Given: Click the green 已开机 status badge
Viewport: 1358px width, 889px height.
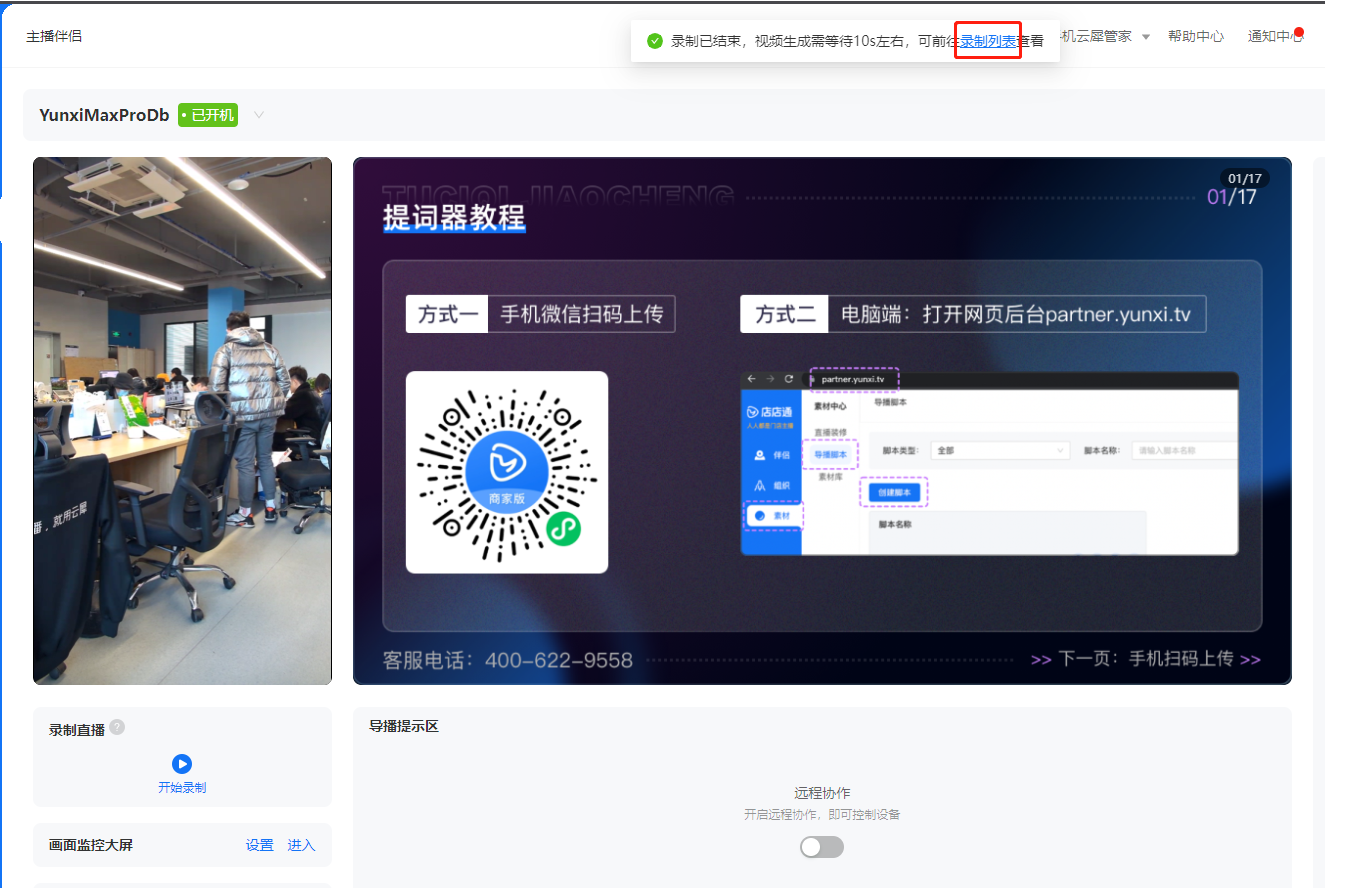Looking at the screenshot, I should [x=208, y=115].
